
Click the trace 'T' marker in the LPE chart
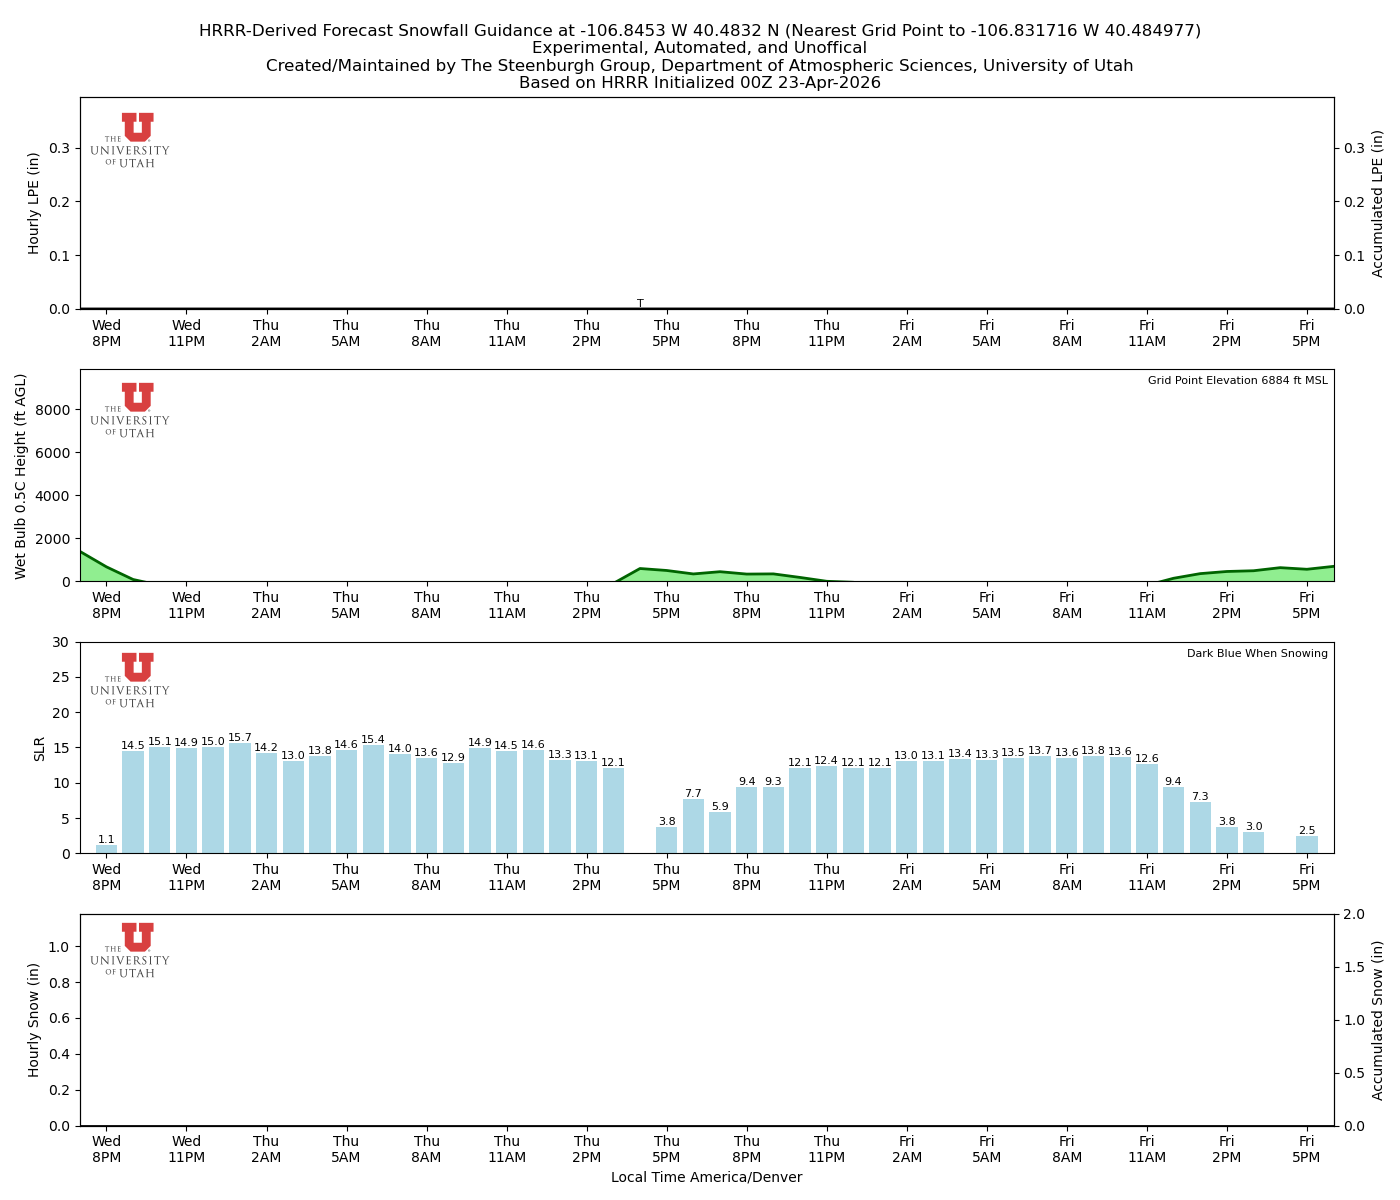[640, 304]
